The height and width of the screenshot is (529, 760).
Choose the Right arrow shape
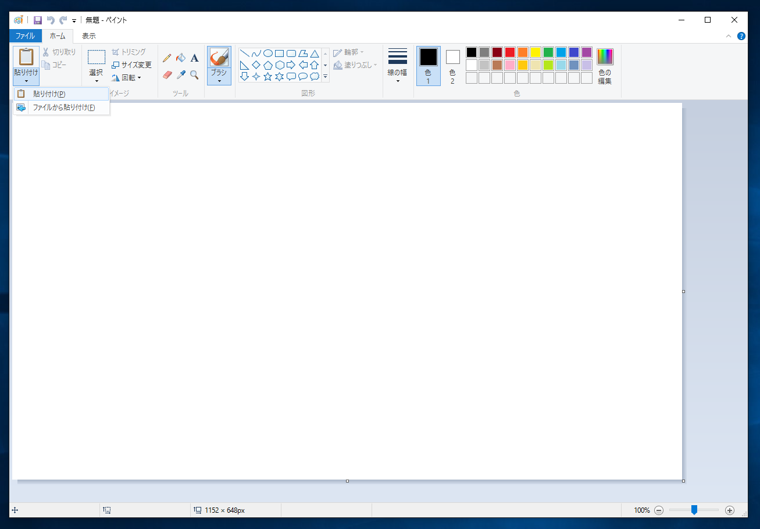[x=291, y=65]
